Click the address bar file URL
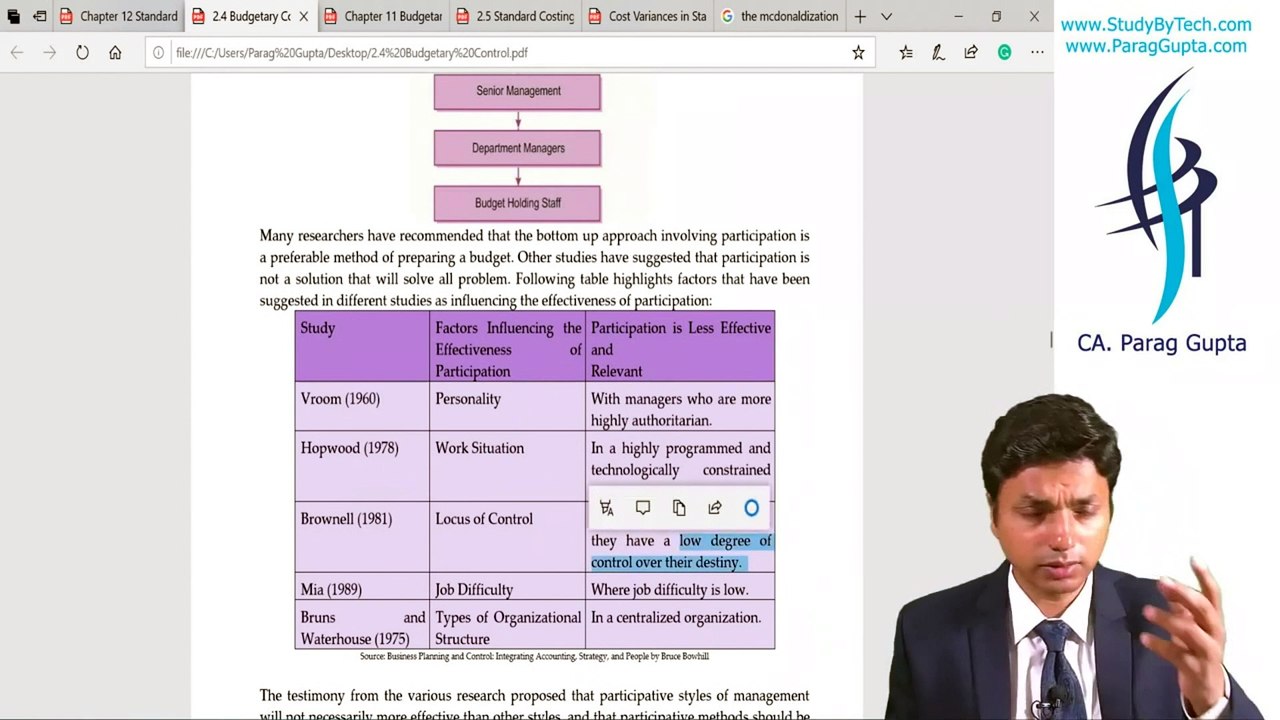This screenshot has height=720, width=1280. [x=352, y=53]
